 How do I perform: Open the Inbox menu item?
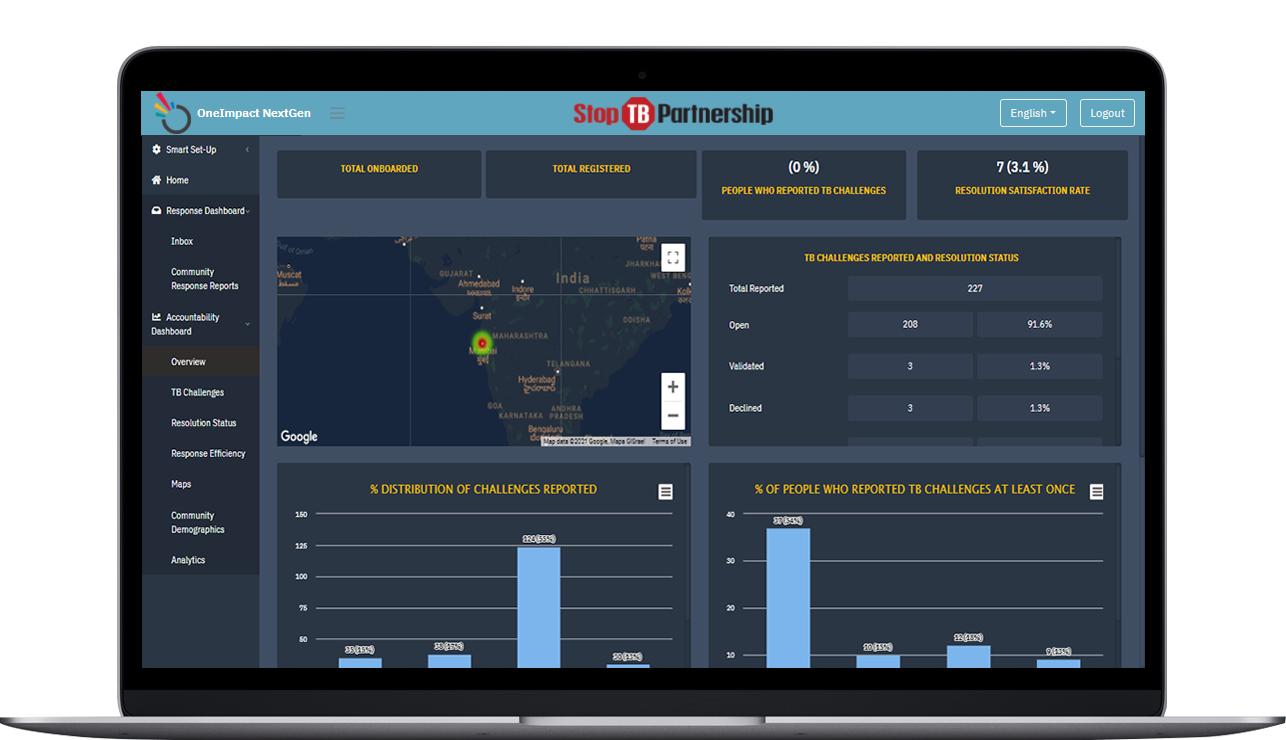pyautogui.click(x=182, y=241)
